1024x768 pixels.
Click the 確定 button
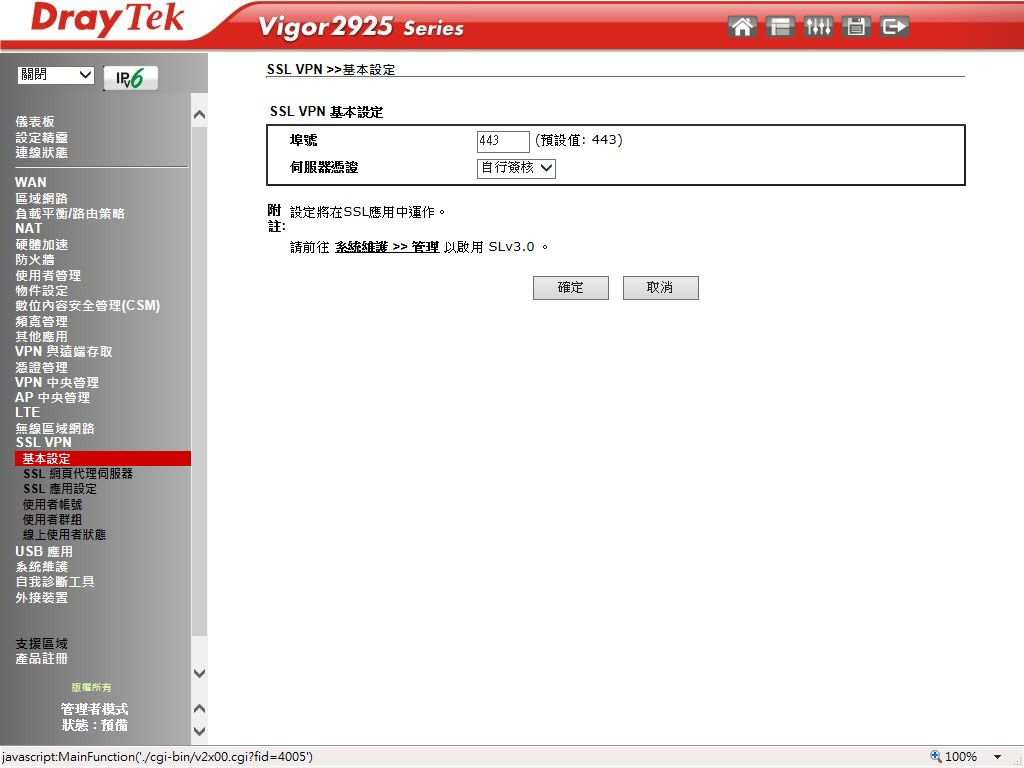571,288
